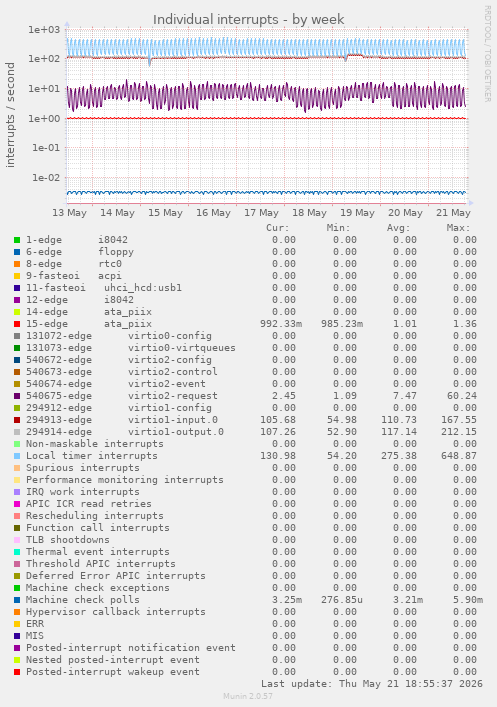The width and height of the screenshot is (497, 707).
Task: Click the 20 May date label on axis
Action: click(x=405, y=213)
